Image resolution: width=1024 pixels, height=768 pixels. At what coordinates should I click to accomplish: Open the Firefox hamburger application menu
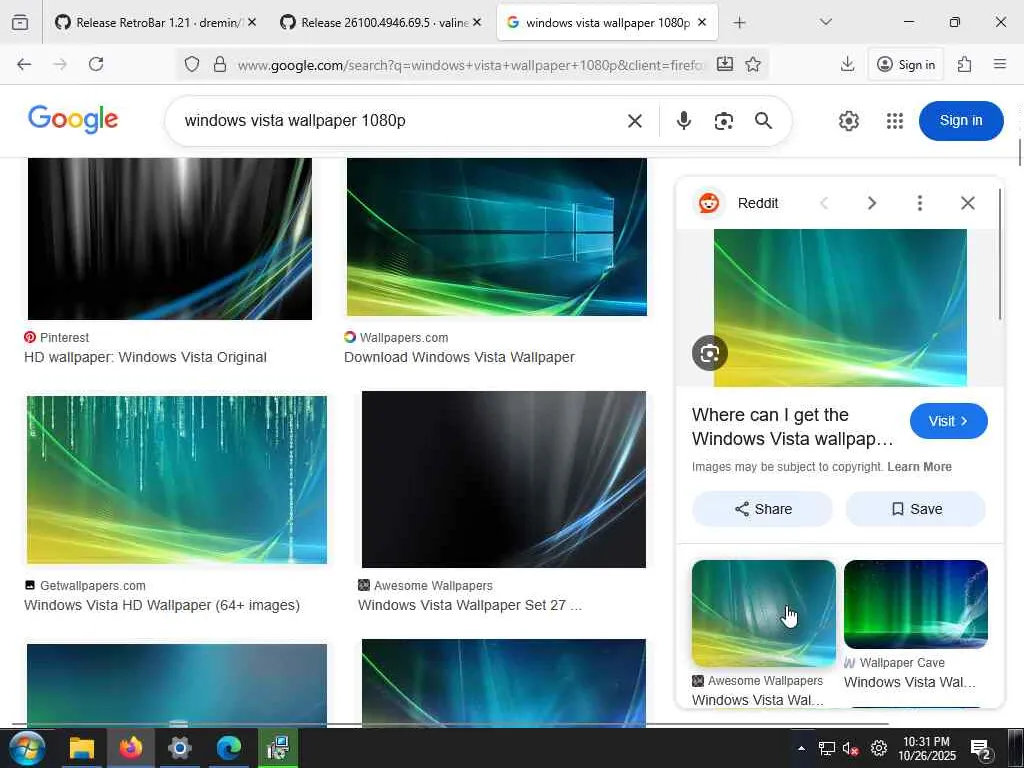(1000, 64)
